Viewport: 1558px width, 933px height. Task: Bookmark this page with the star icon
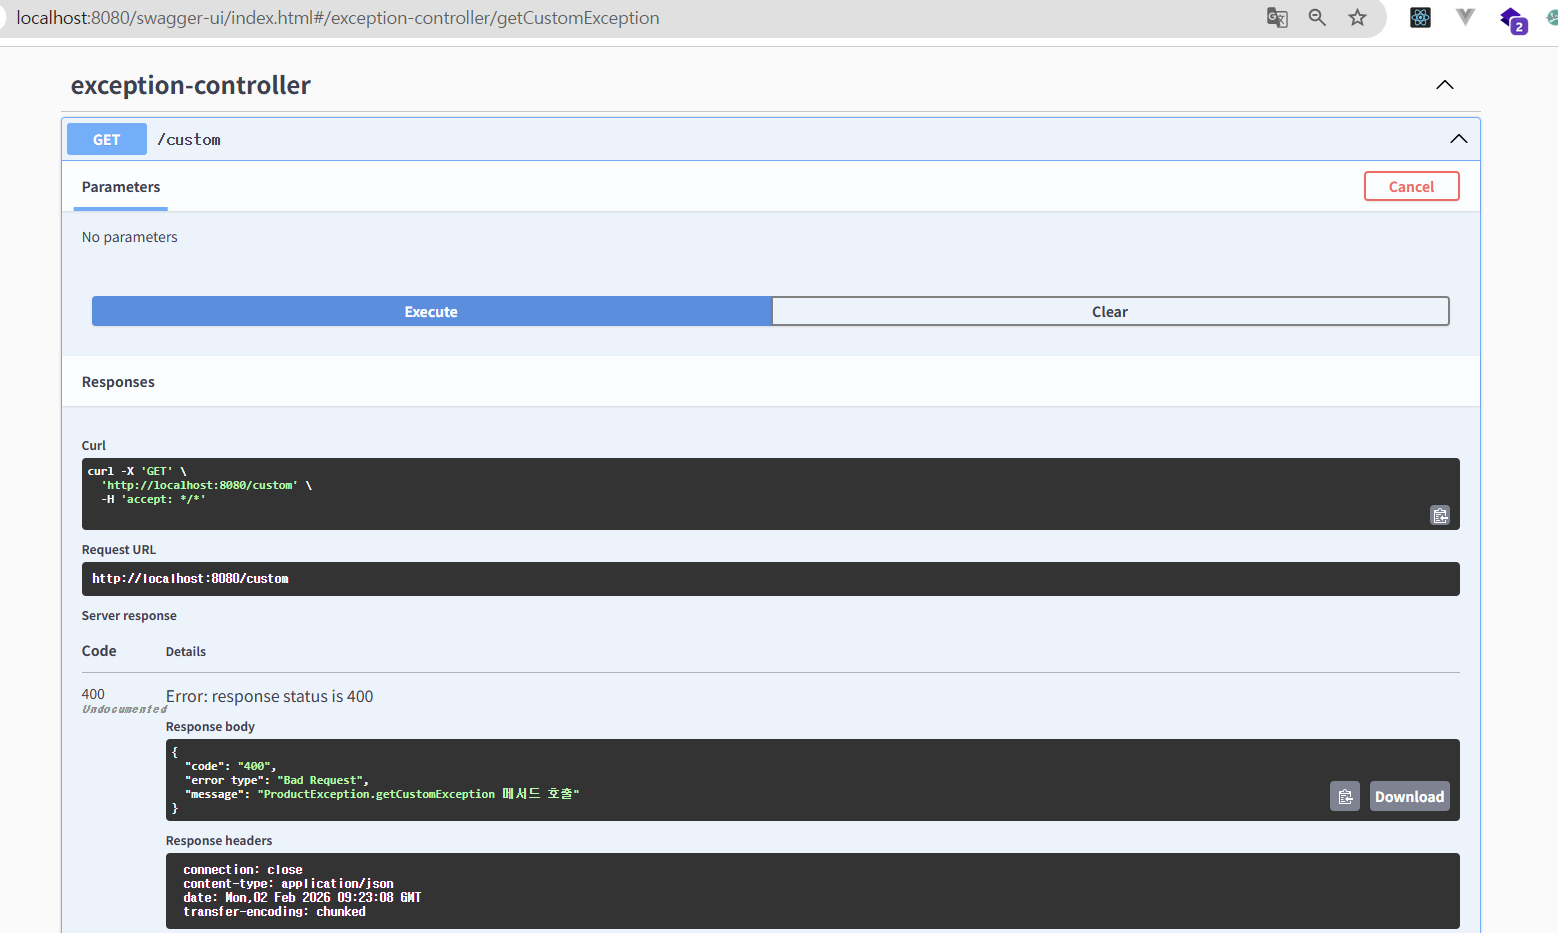[1357, 17]
